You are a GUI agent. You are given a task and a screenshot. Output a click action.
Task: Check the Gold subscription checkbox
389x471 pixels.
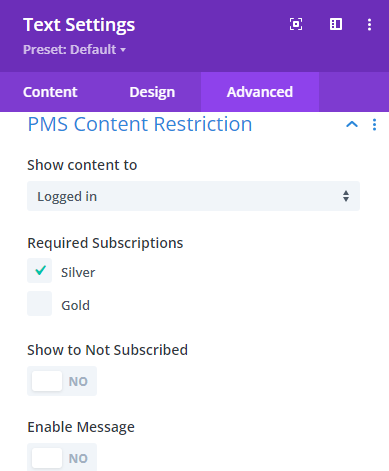tap(40, 303)
